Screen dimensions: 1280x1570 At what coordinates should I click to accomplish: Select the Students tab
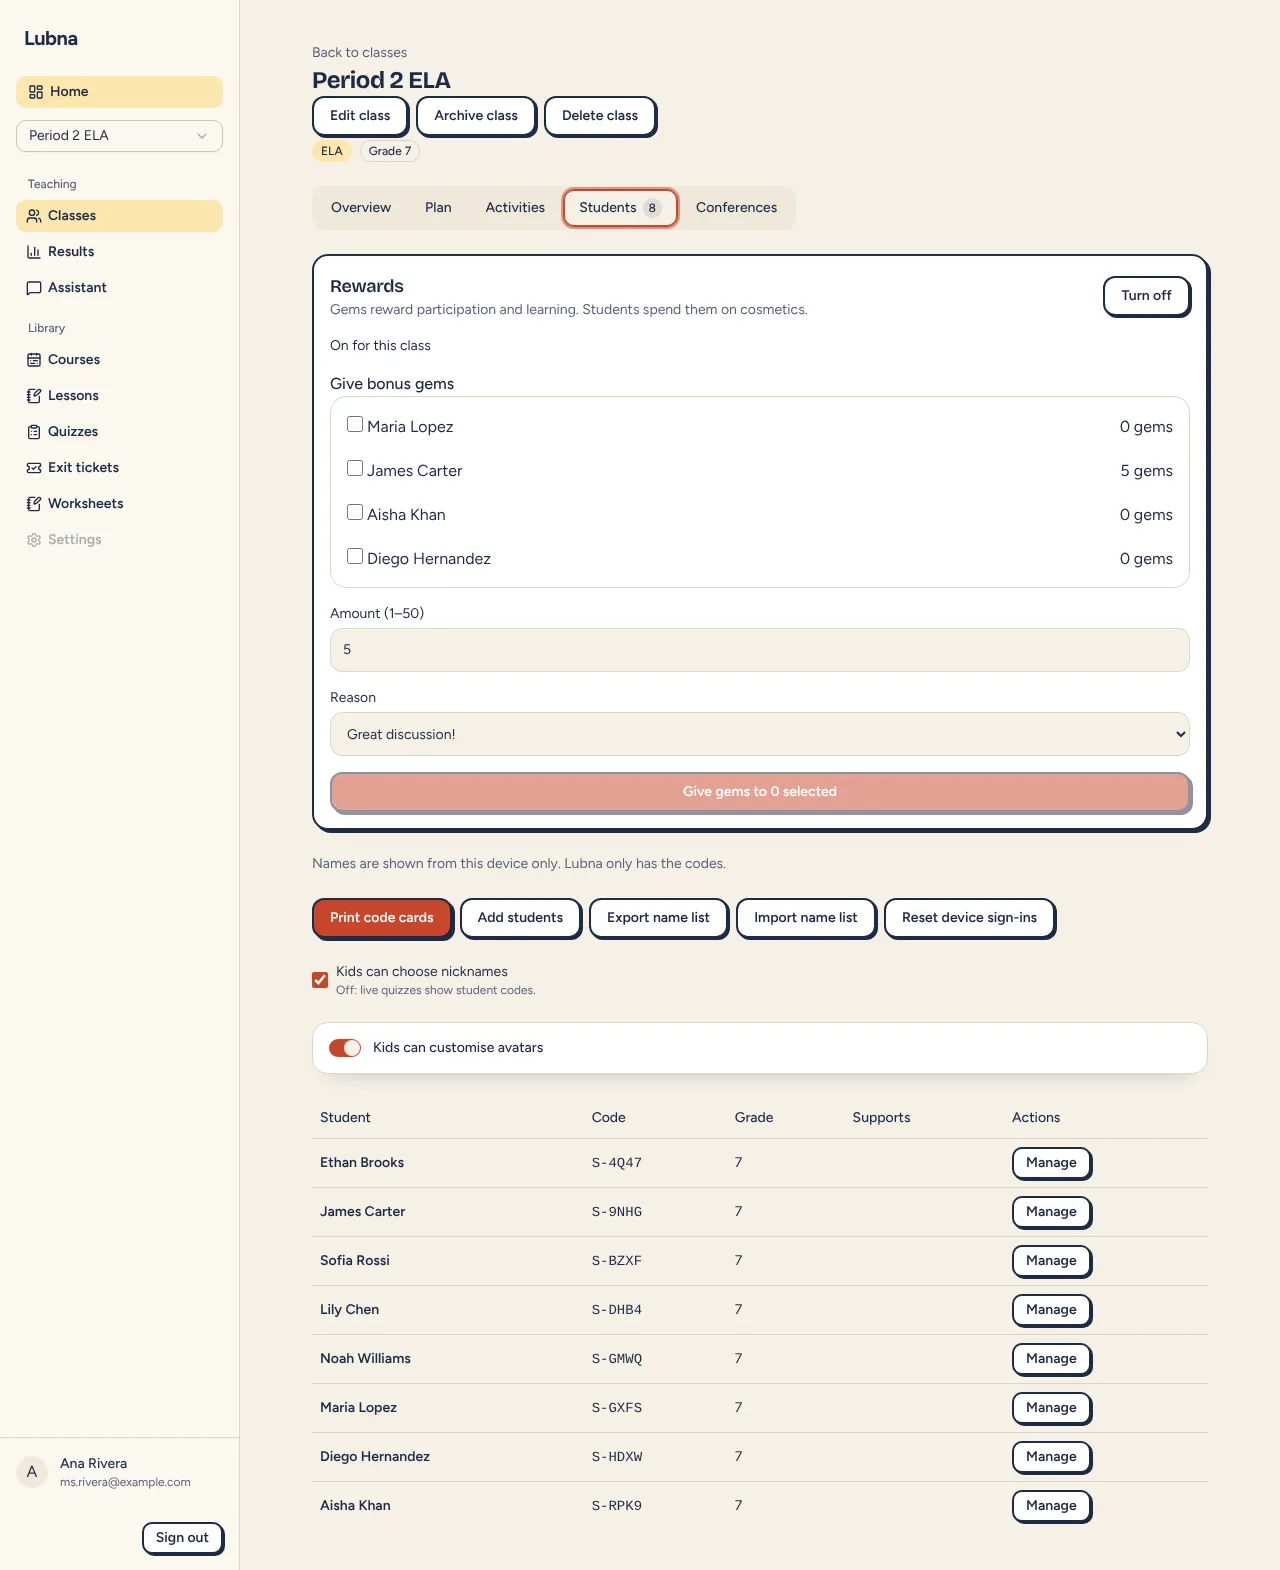[x=620, y=208]
